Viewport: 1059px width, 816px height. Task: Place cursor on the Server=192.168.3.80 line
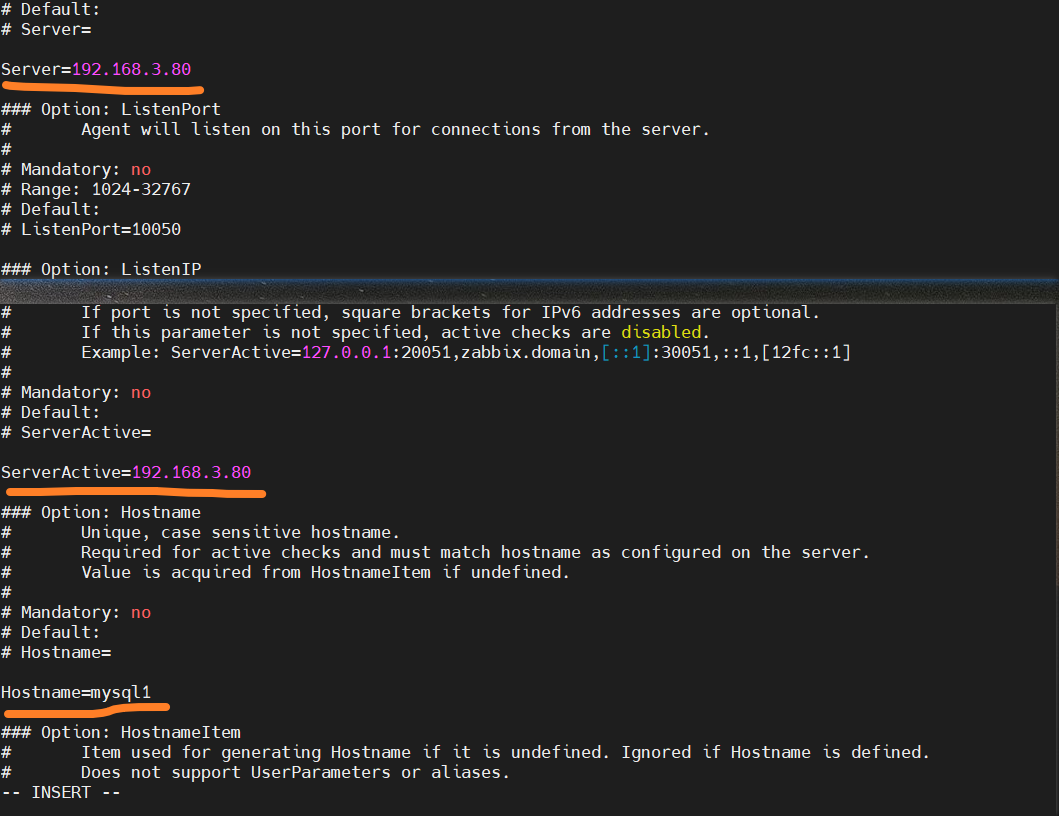point(96,69)
